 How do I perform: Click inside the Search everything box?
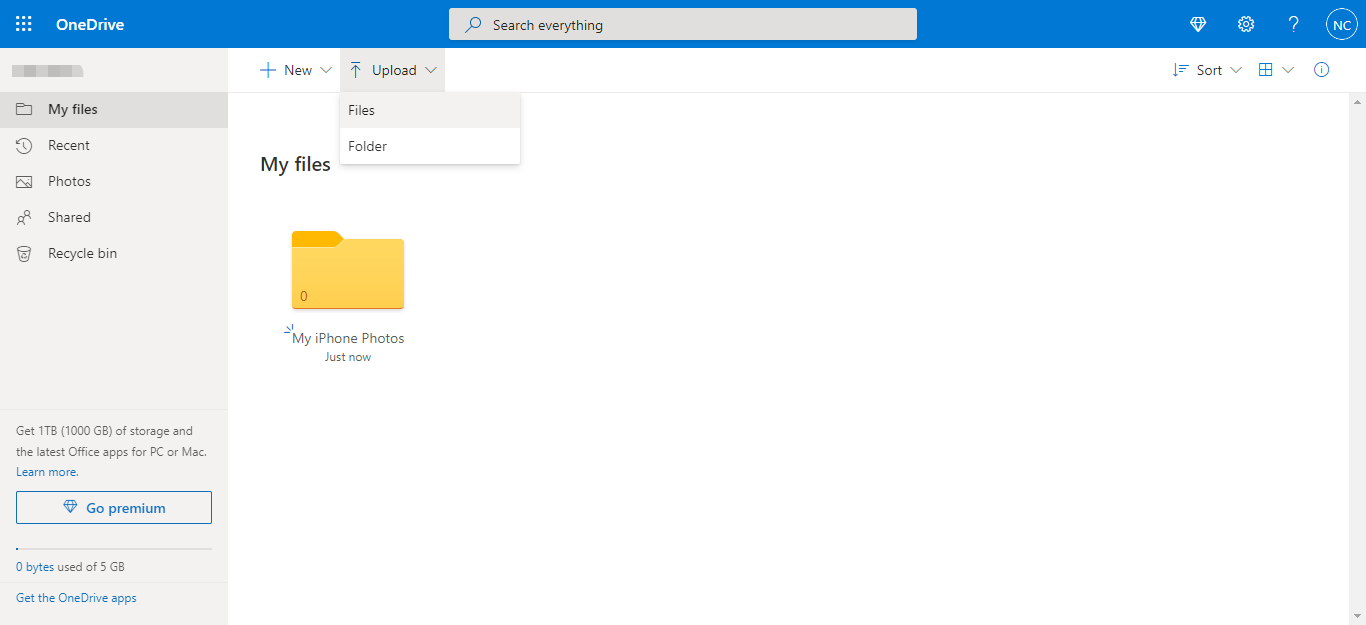[683, 24]
